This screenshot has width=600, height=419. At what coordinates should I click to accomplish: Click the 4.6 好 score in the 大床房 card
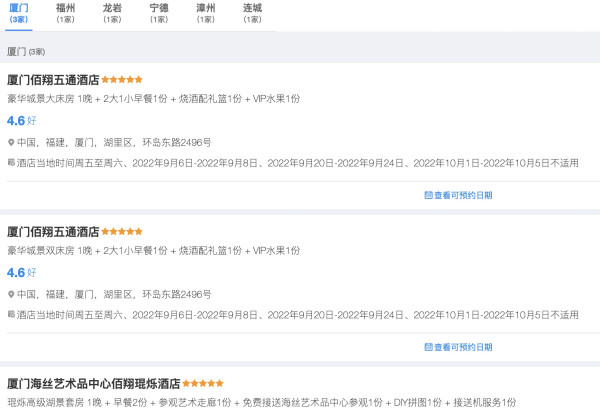pos(21,121)
